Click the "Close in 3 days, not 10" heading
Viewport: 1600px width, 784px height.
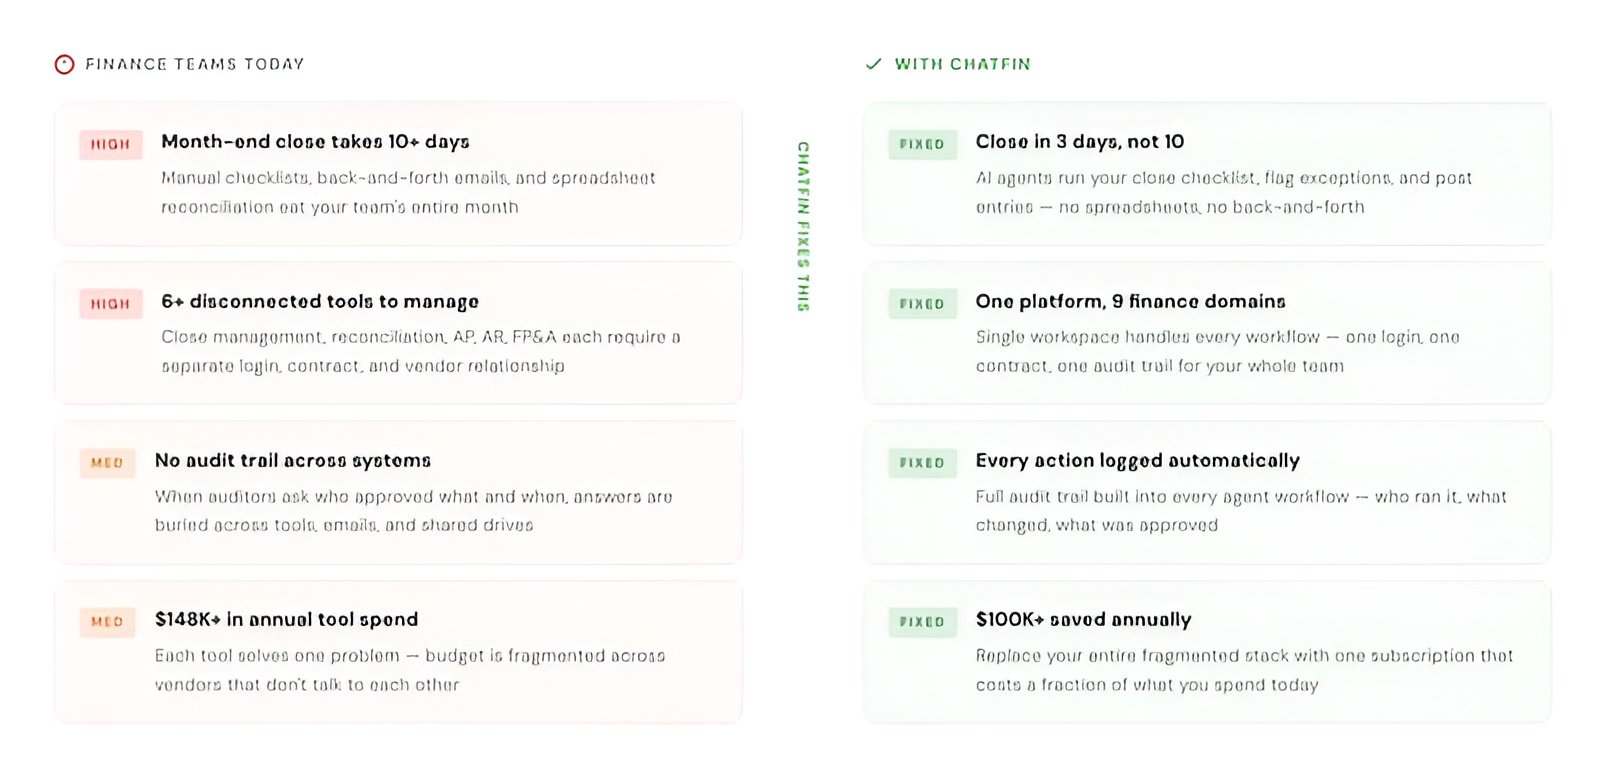1080,142
